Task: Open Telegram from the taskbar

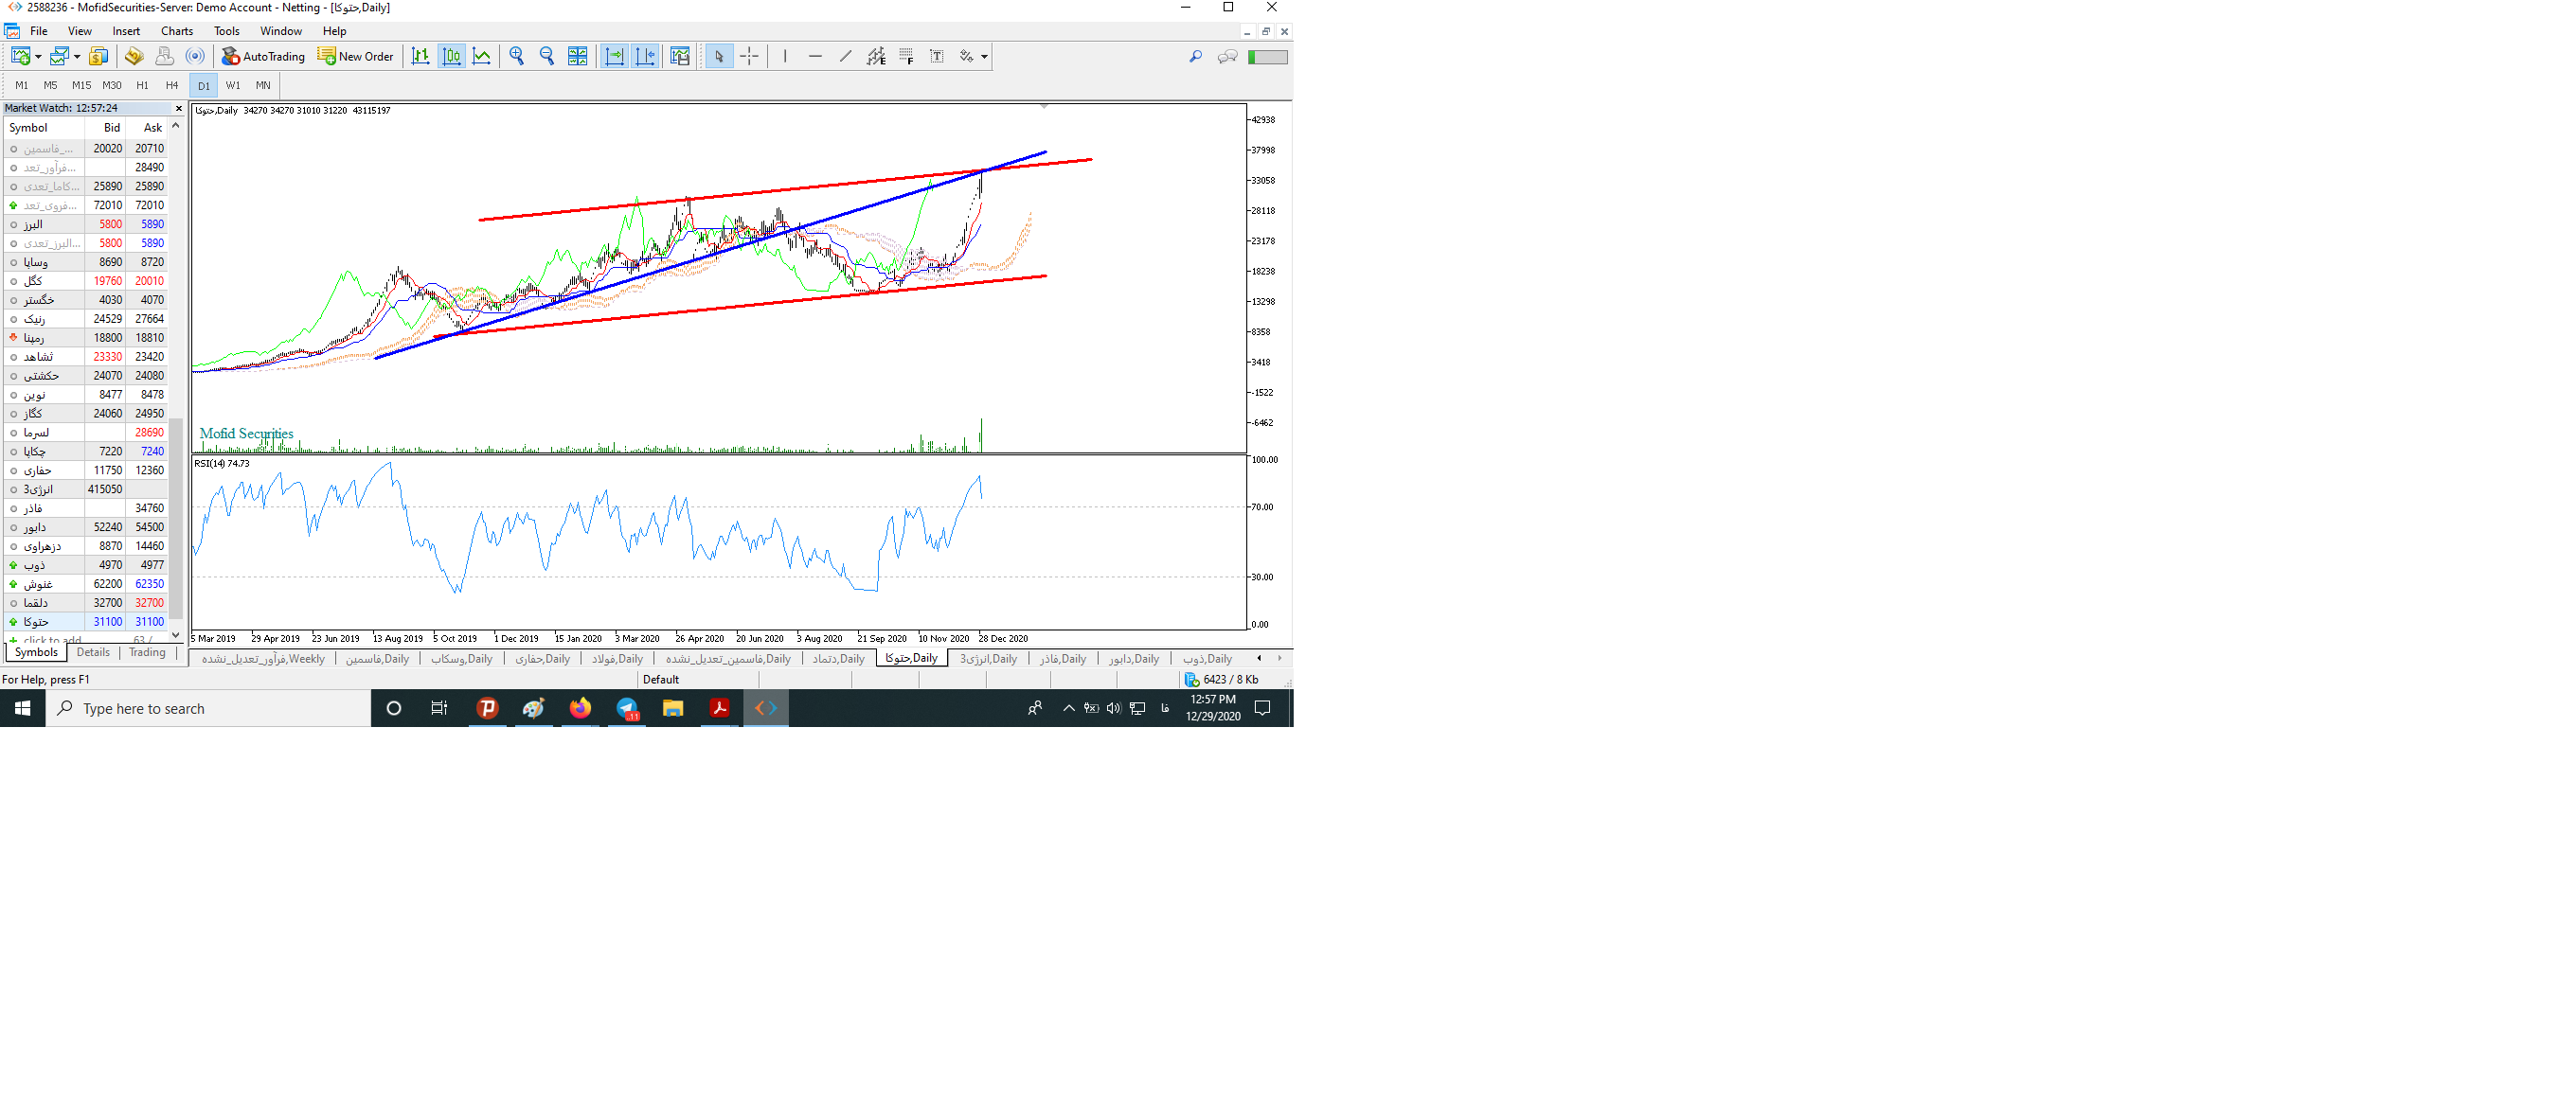Action: pos(627,708)
